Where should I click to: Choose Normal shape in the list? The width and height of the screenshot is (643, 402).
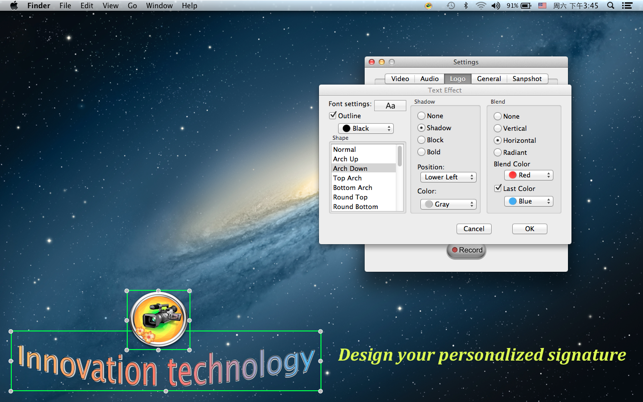(363, 149)
